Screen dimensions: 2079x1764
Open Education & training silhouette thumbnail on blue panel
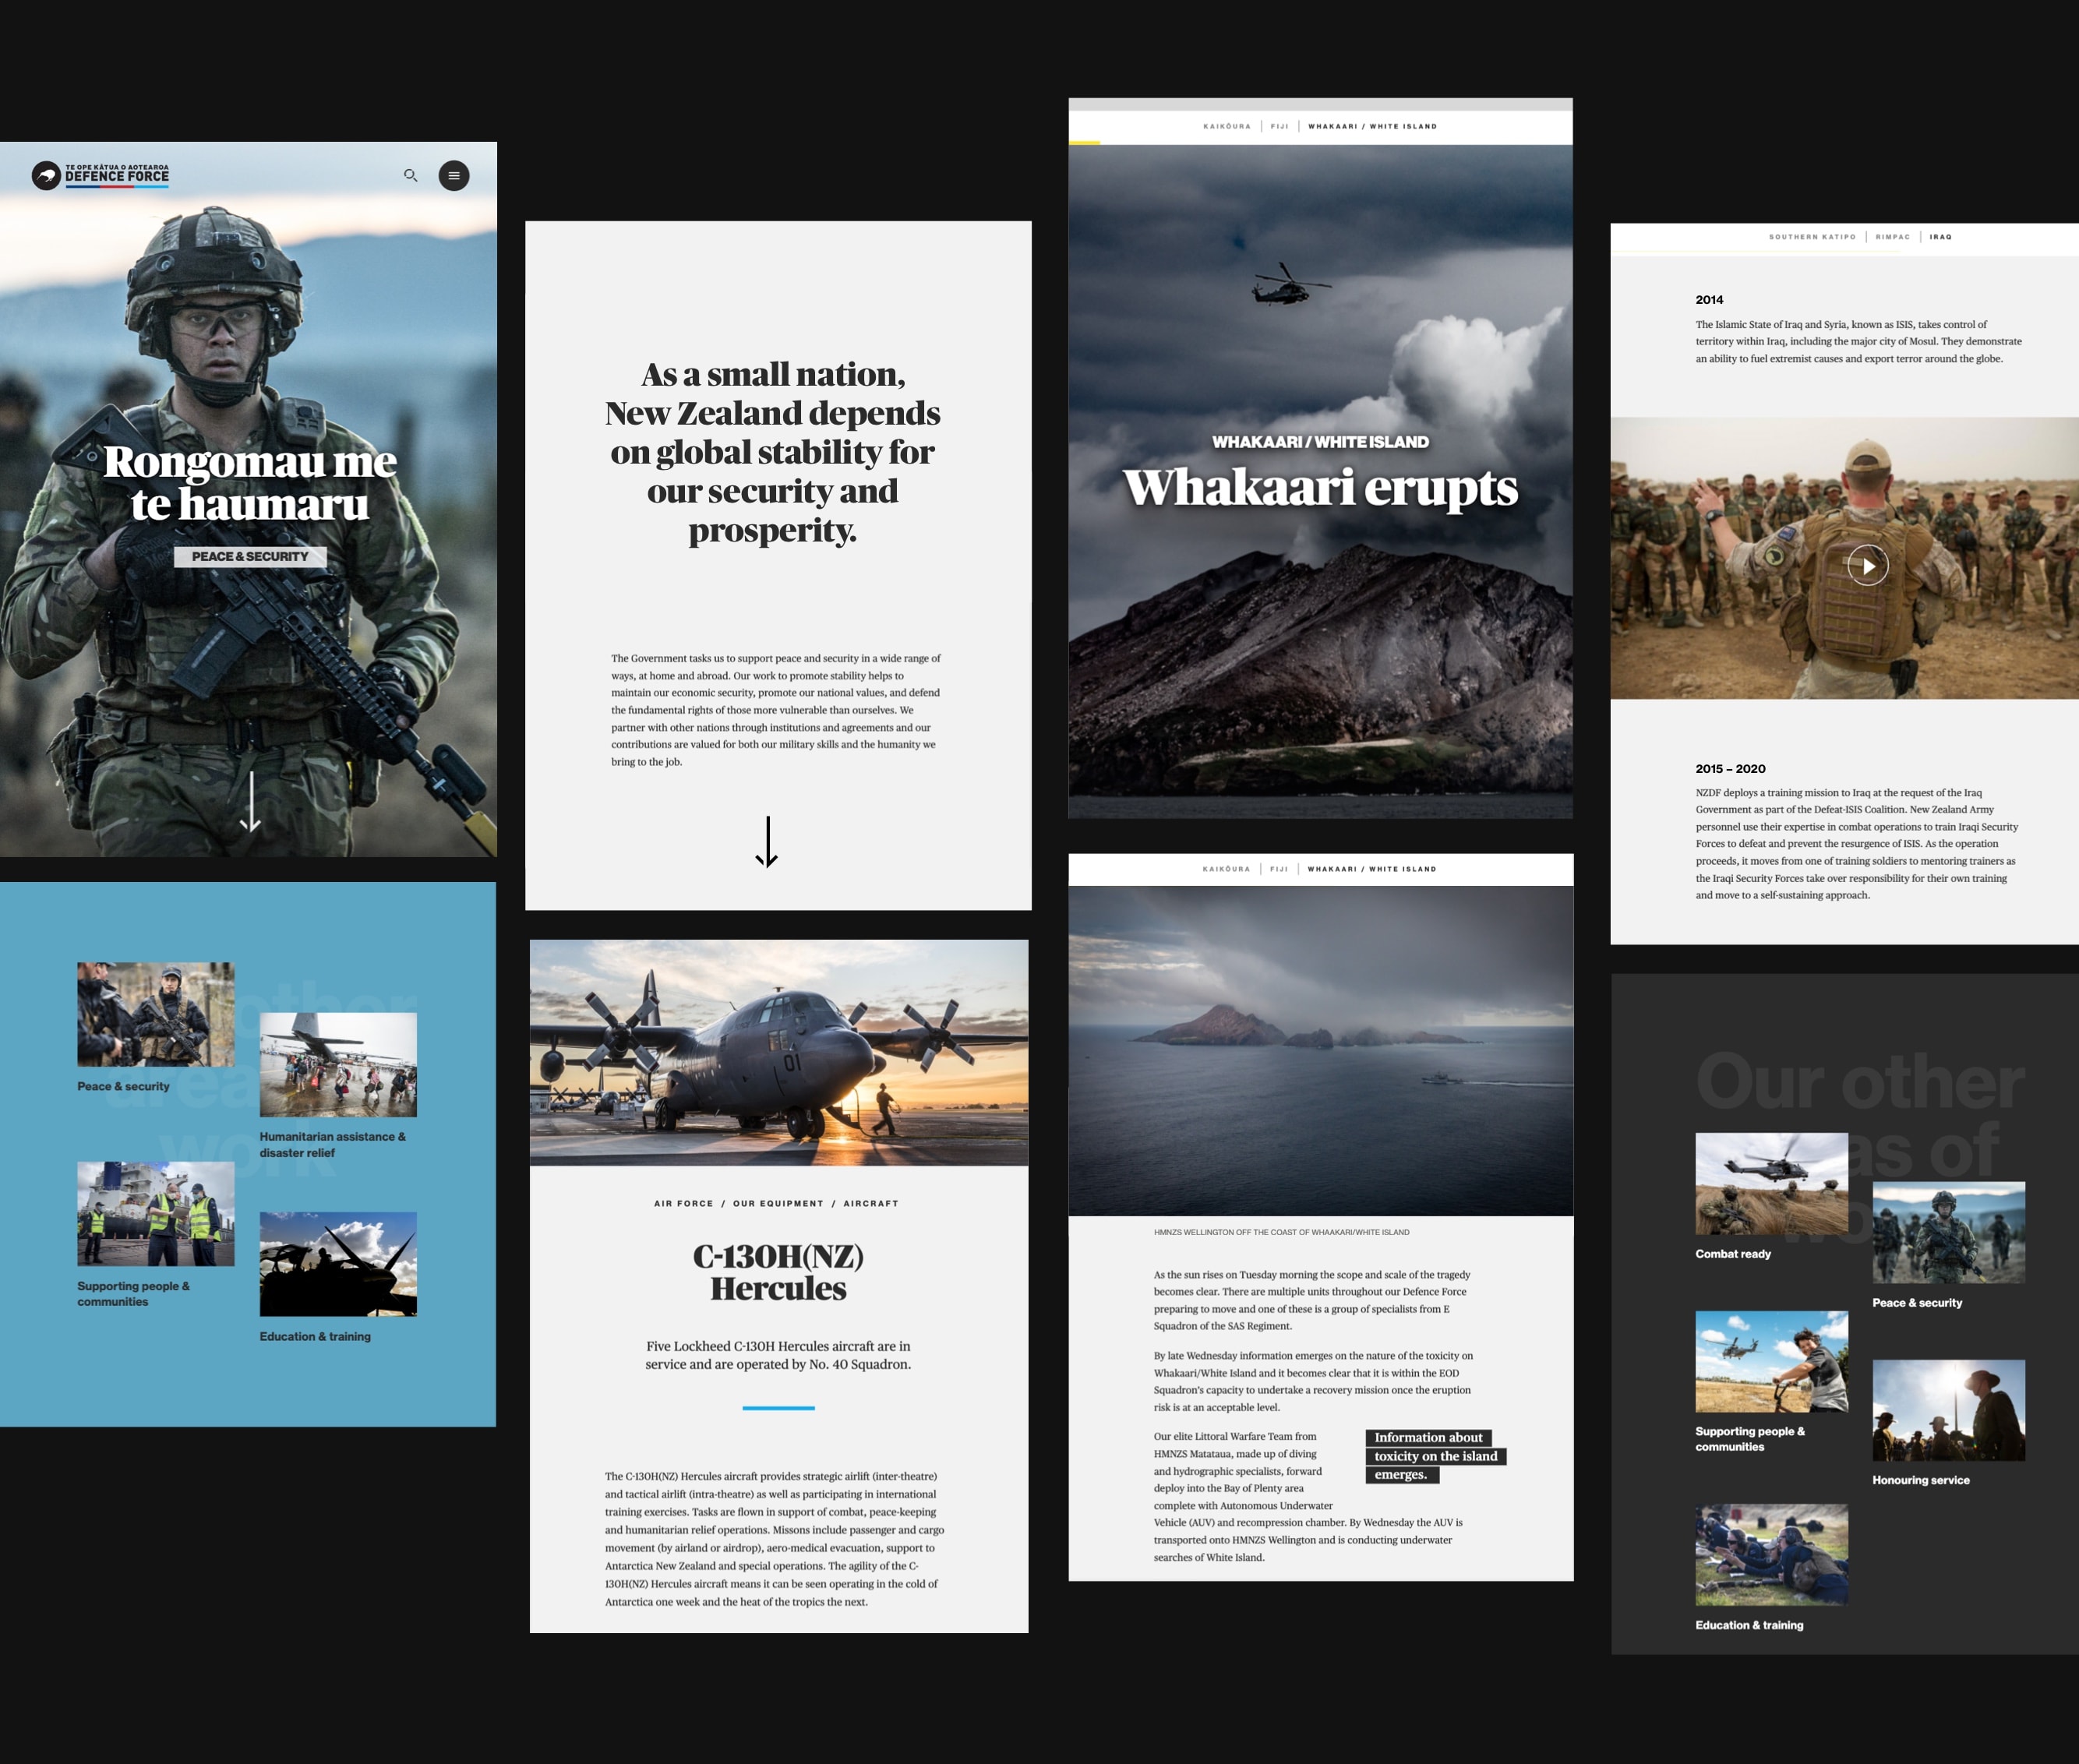coord(338,1264)
